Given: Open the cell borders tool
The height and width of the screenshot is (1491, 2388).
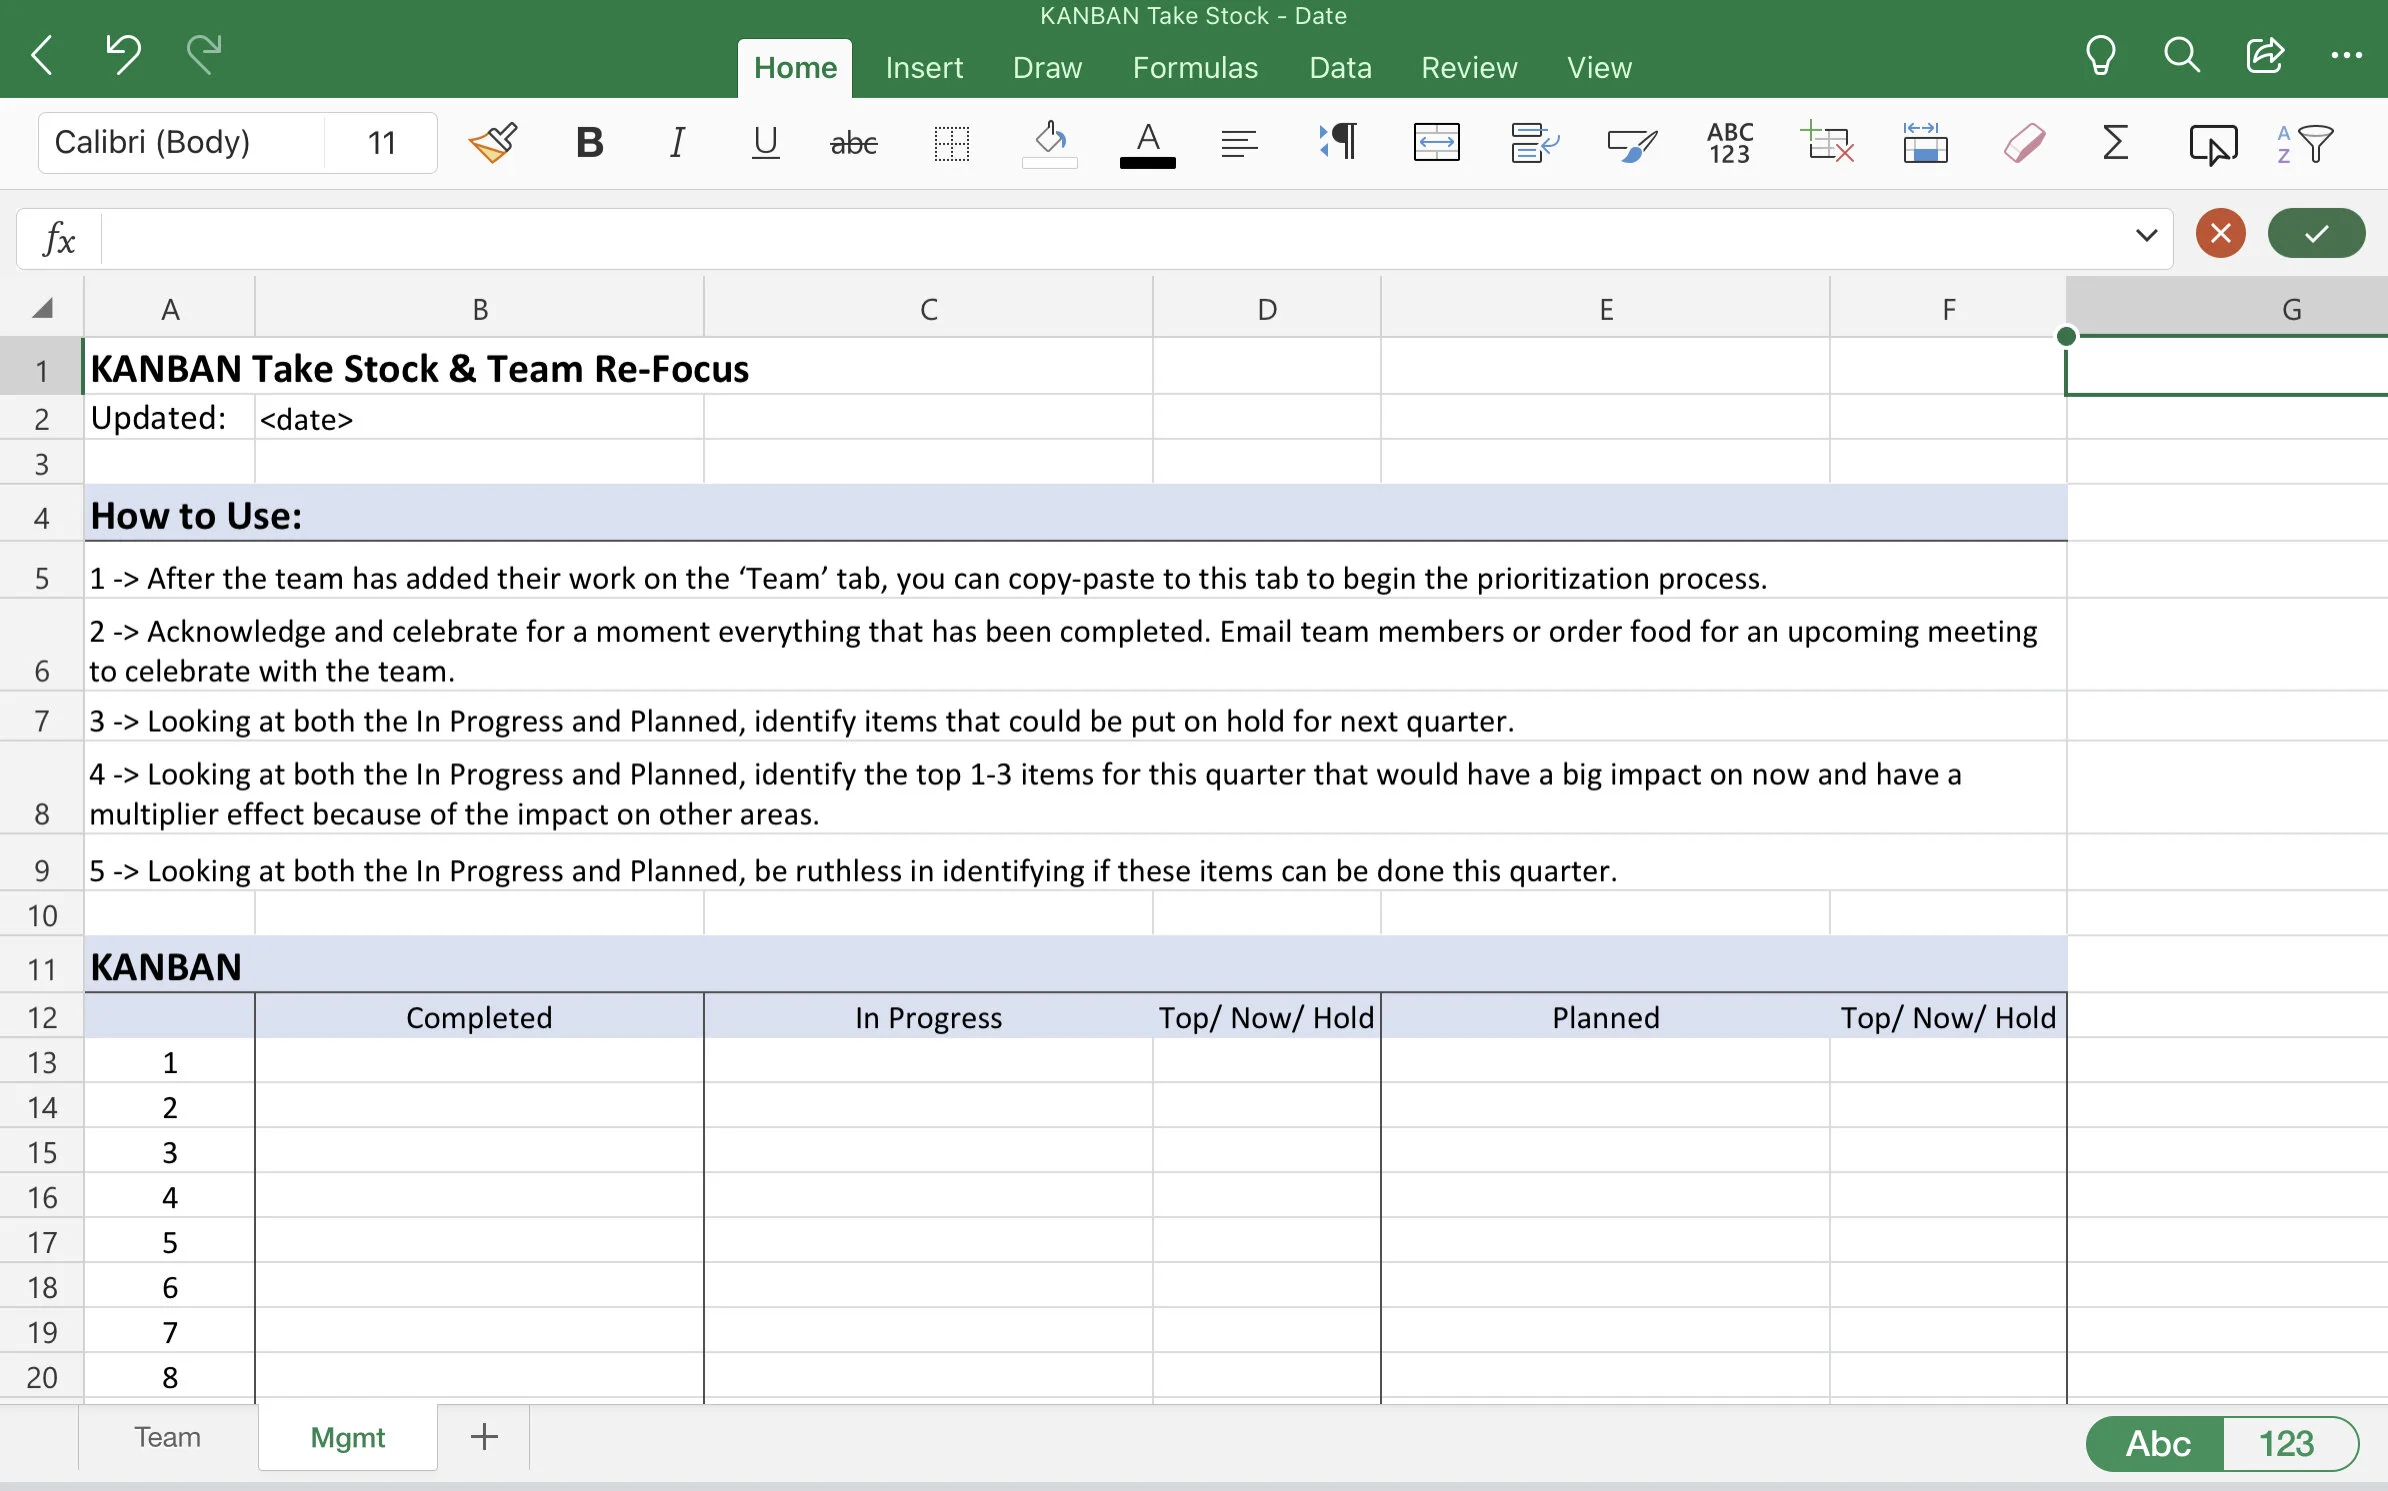Looking at the screenshot, I should tap(951, 143).
